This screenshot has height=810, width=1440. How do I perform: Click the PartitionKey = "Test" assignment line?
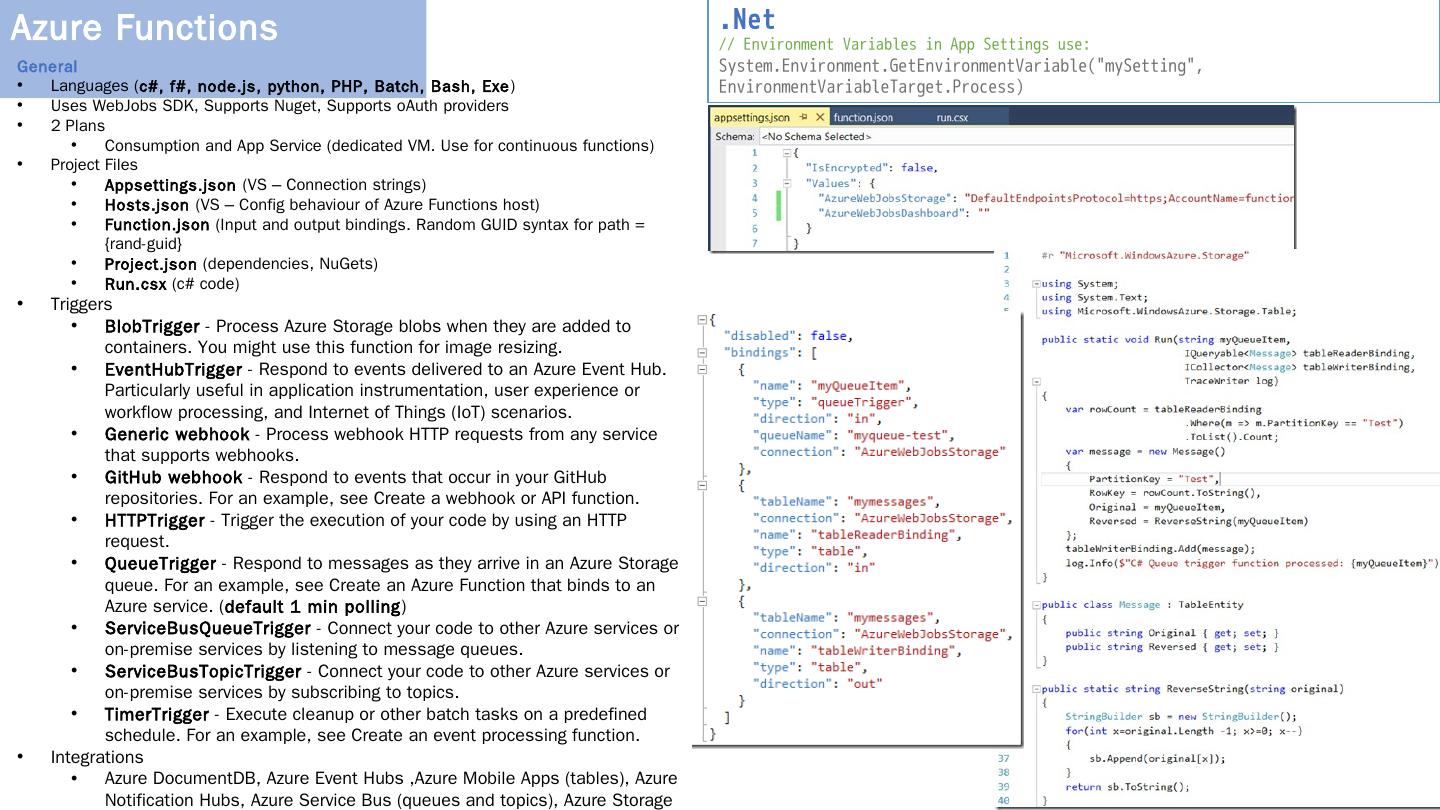pyautogui.click(x=1153, y=479)
